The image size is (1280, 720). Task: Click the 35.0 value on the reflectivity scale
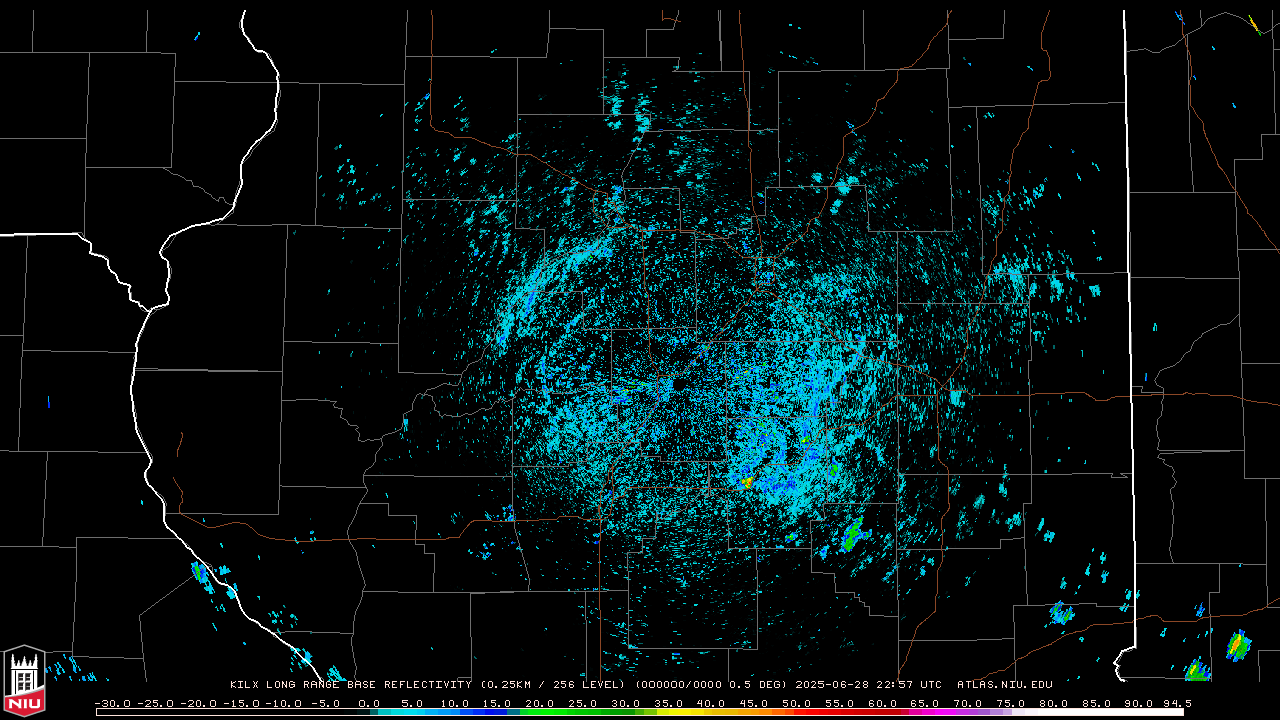[668, 703]
